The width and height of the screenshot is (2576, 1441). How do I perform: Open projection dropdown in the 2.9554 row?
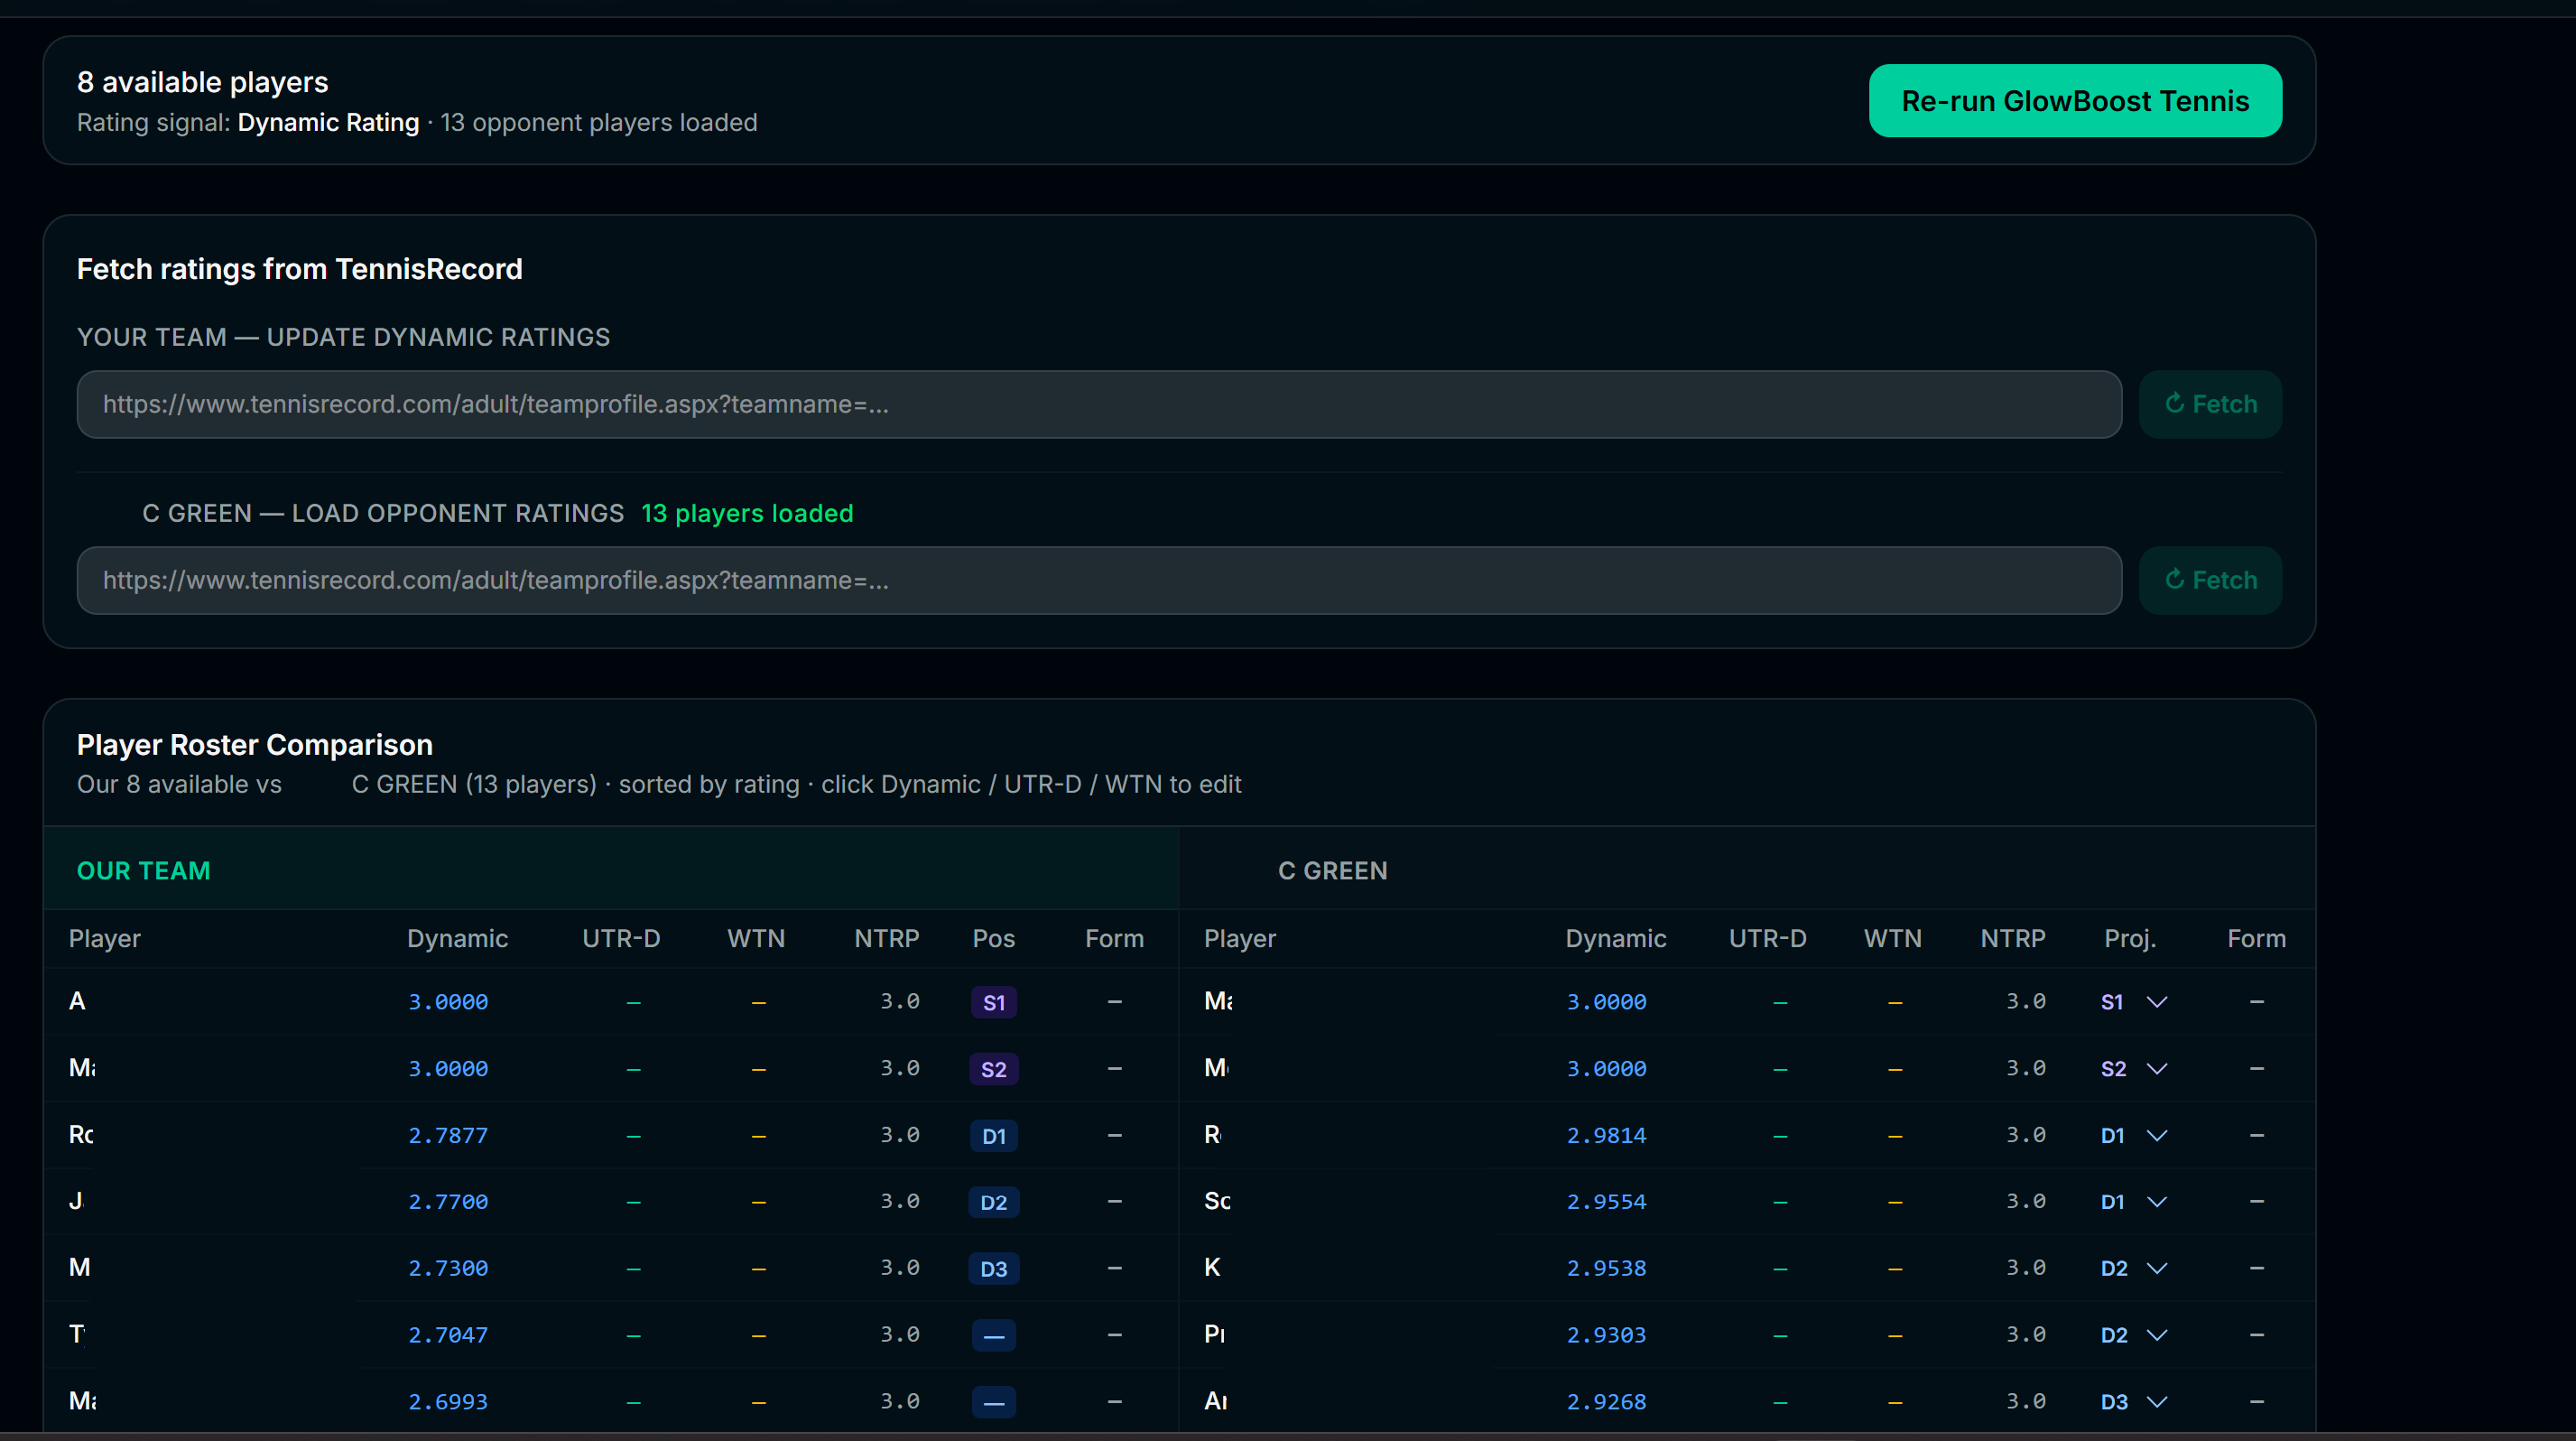click(x=2133, y=1202)
